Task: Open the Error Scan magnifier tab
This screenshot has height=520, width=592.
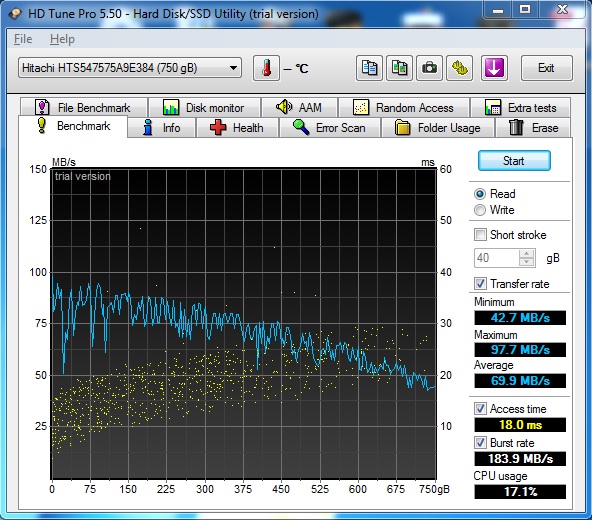Action: coord(330,128)
